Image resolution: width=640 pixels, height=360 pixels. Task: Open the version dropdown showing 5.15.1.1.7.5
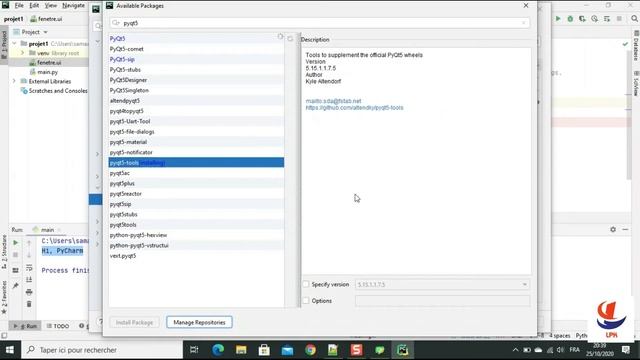point(442,284)
